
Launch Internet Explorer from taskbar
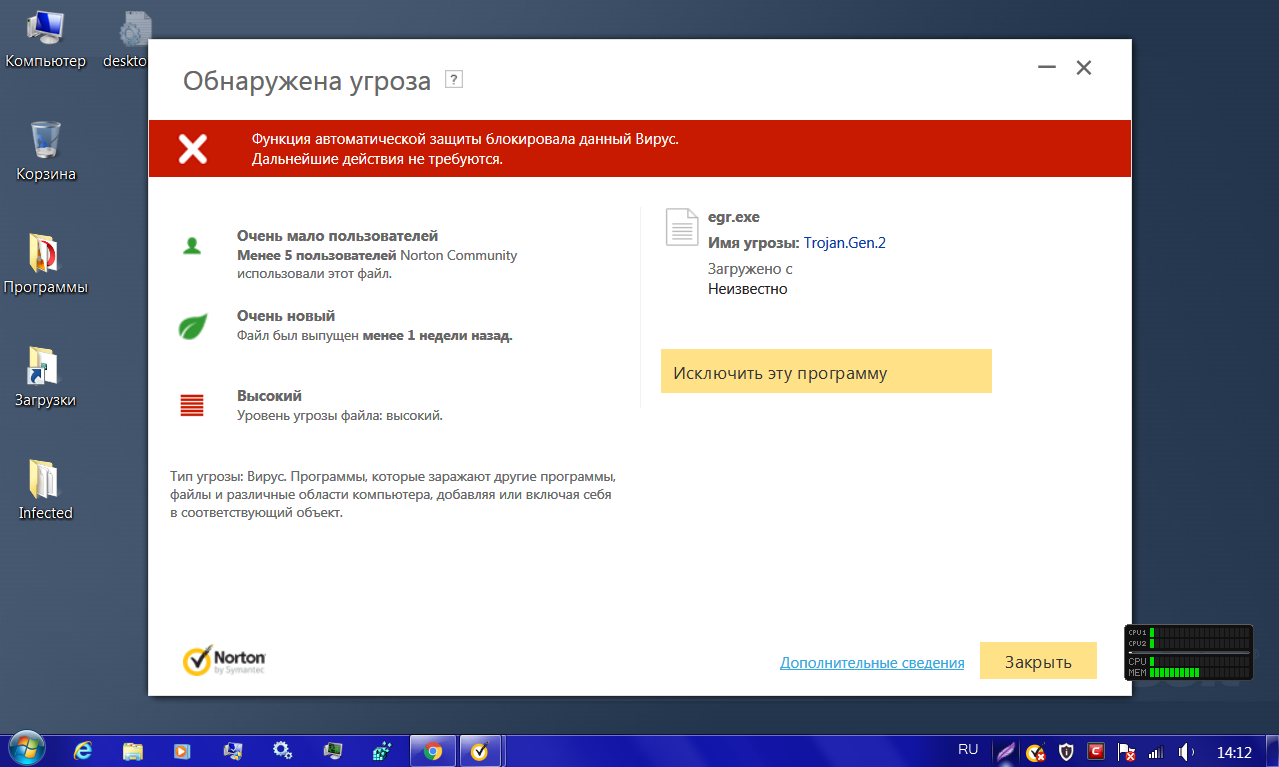click(83, 751)
